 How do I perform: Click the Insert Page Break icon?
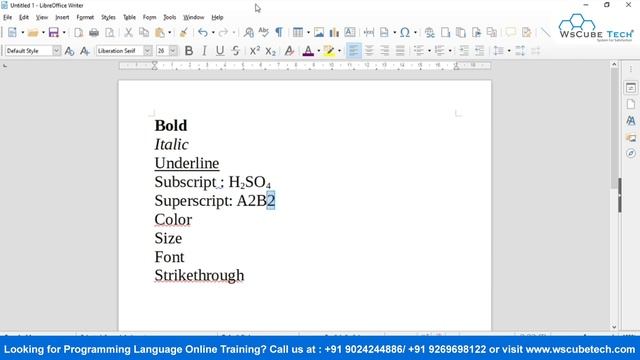click(369, 33)
